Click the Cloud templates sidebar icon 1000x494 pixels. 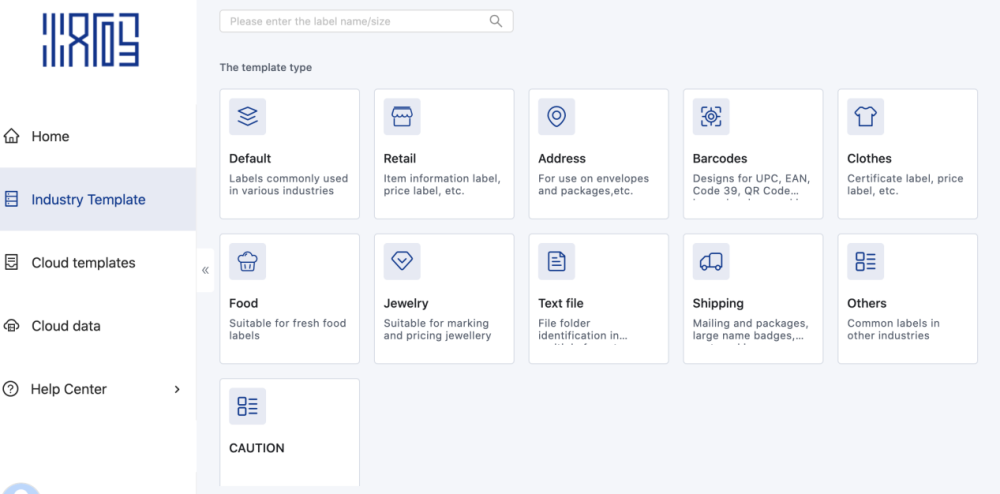tap(11, 262)
